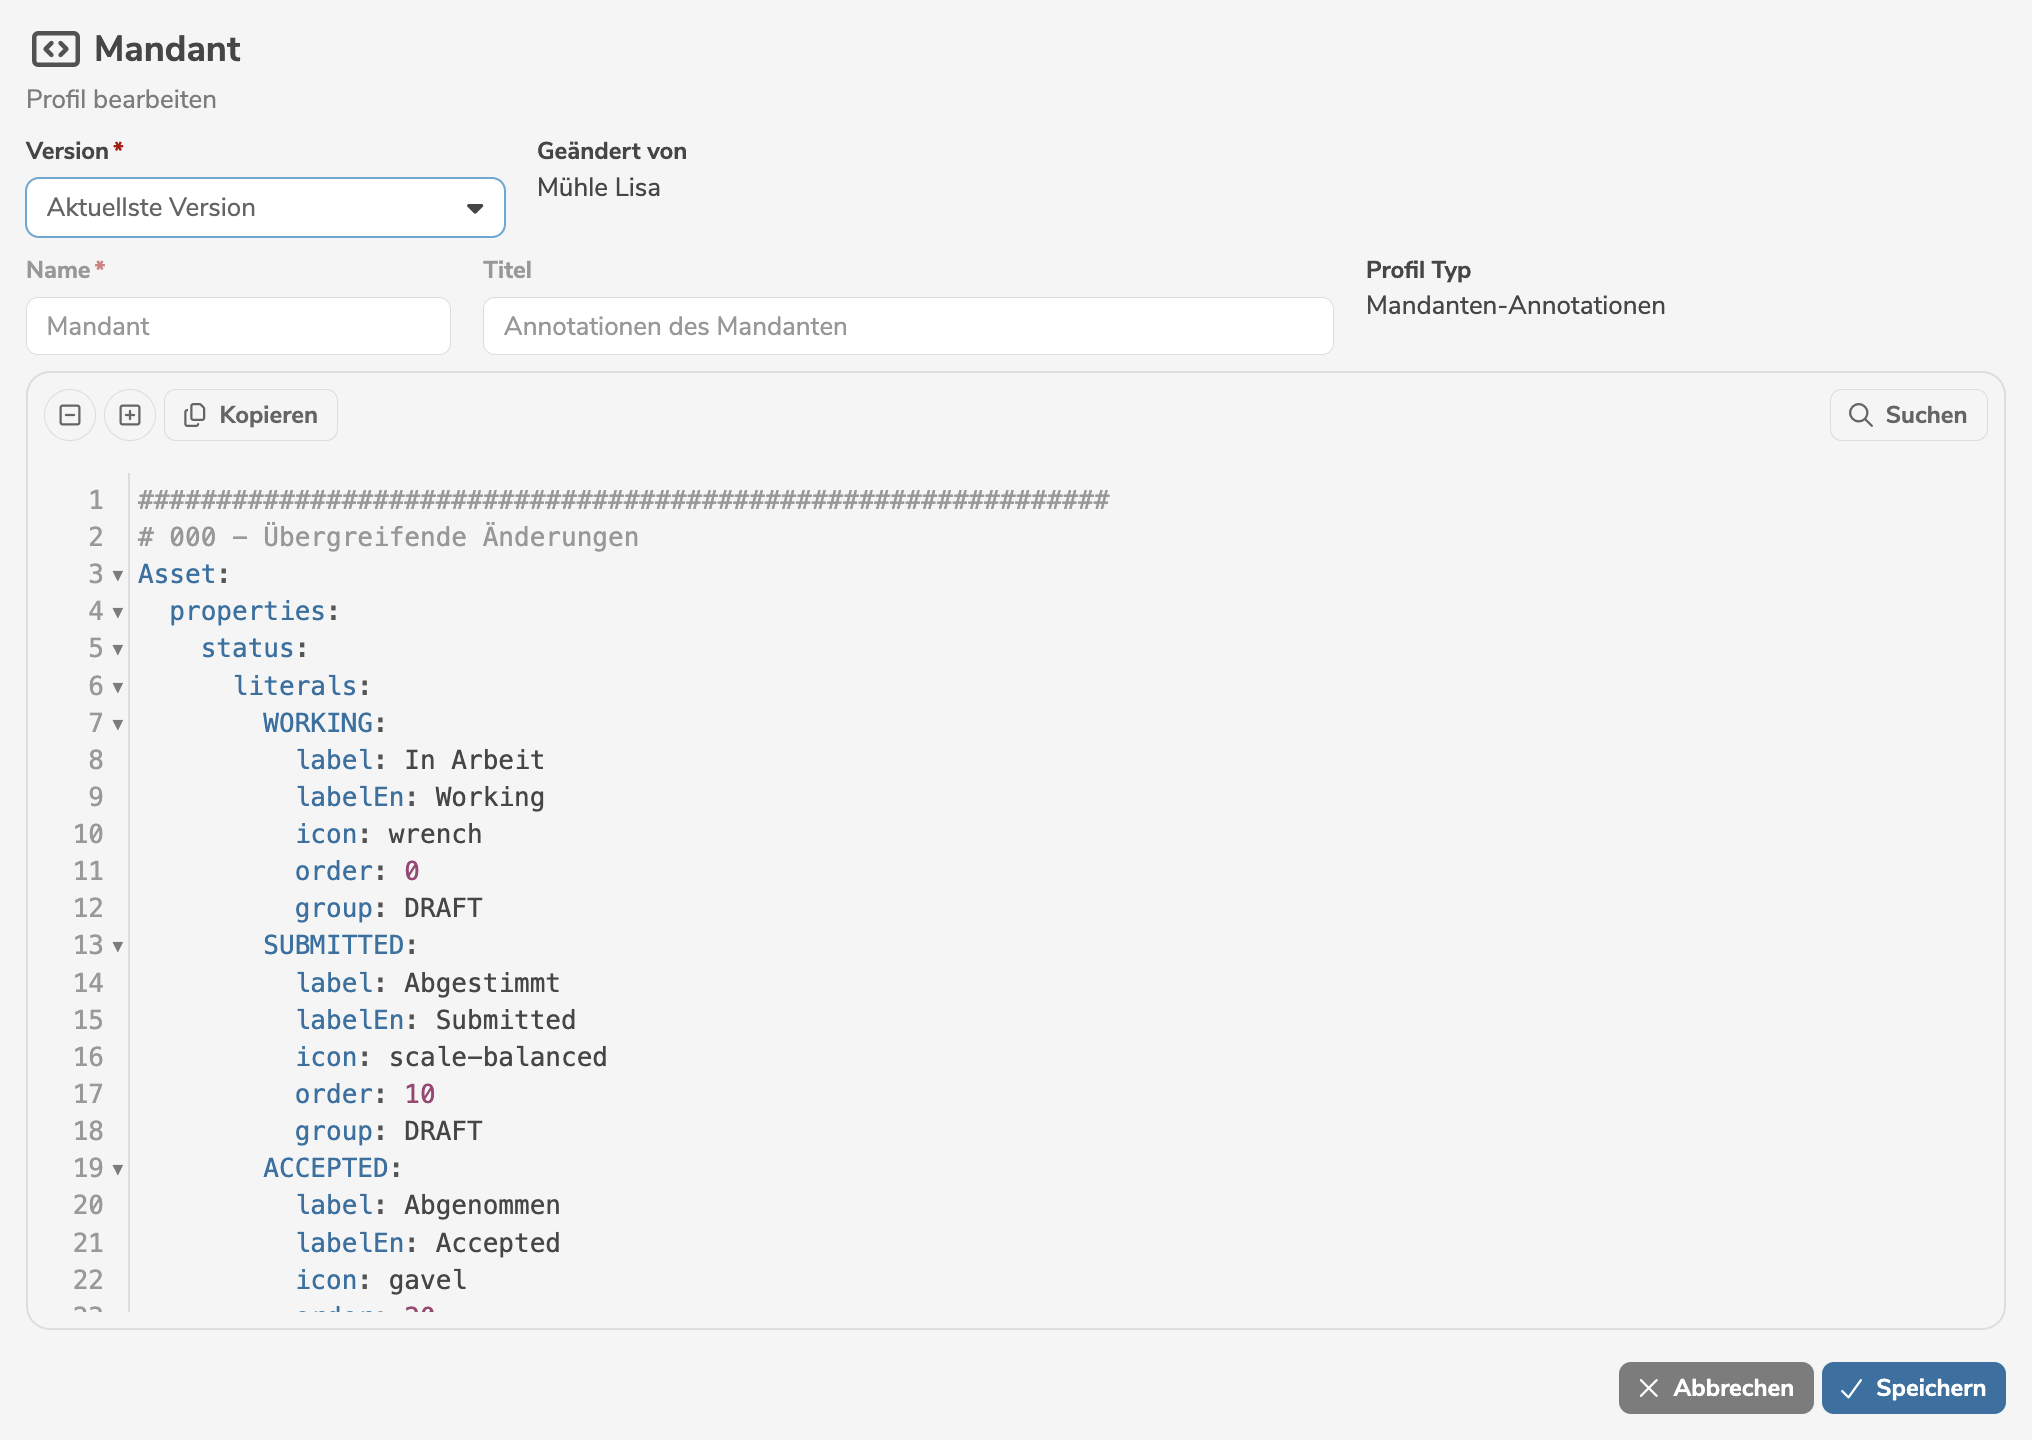Click Kopieren copy button
Viewport: 2032px width, 1440px height.
pyautogui.click(x=251, y=415)
